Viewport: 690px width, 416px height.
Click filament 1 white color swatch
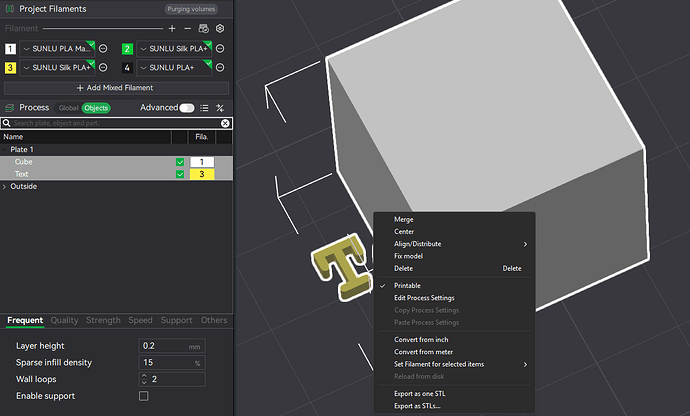coord(10,48)
